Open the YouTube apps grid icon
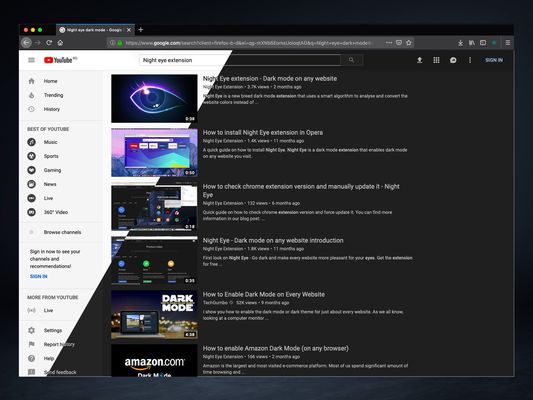Screen dimensions: 533x400 pos(436,60)
